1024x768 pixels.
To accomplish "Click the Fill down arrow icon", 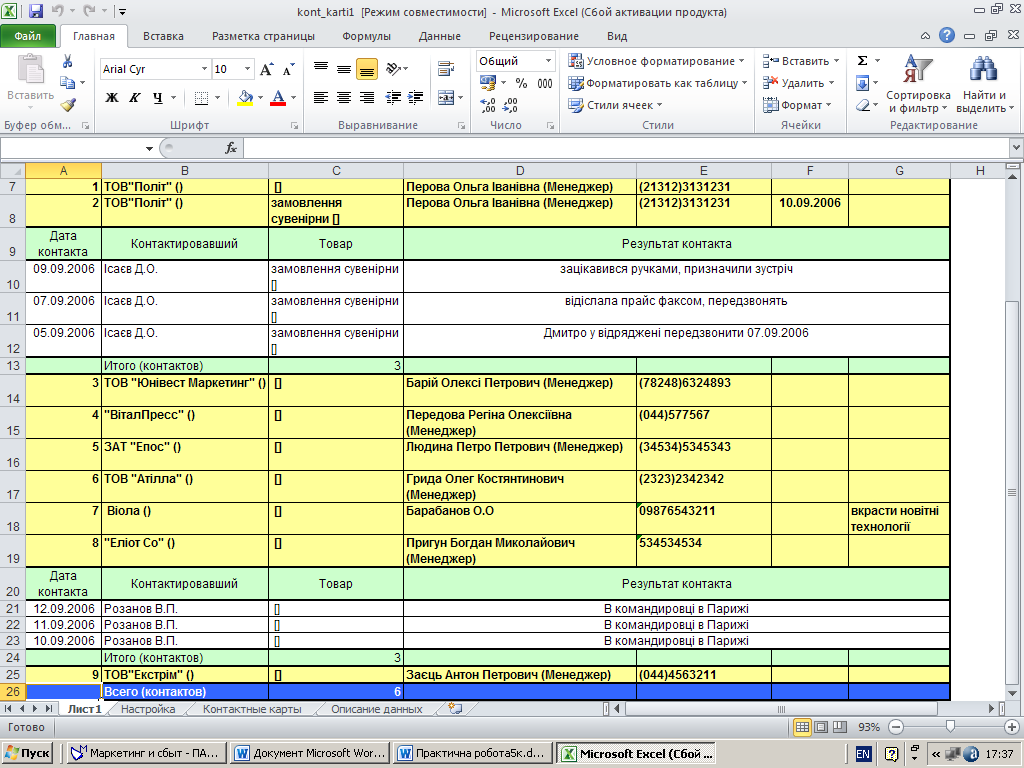I will (x=862, y=83).
